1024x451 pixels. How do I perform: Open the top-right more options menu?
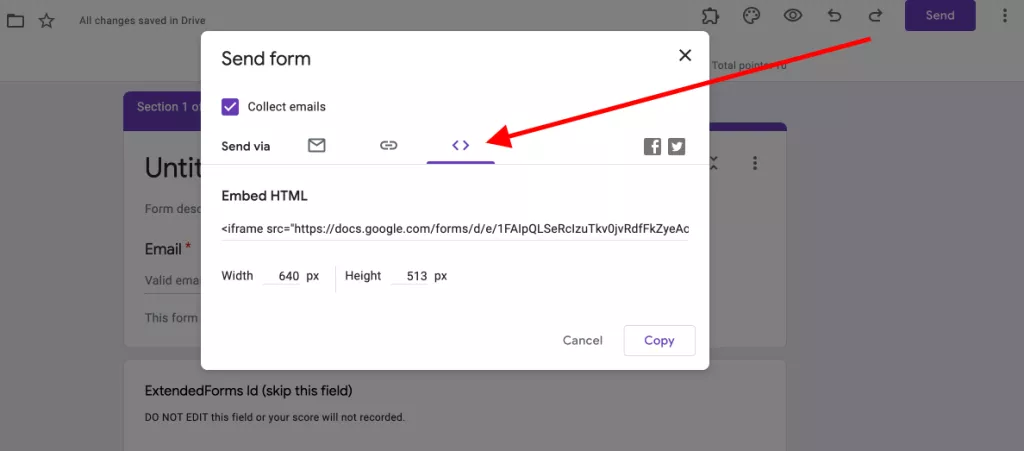click(x=1005, y=16)
